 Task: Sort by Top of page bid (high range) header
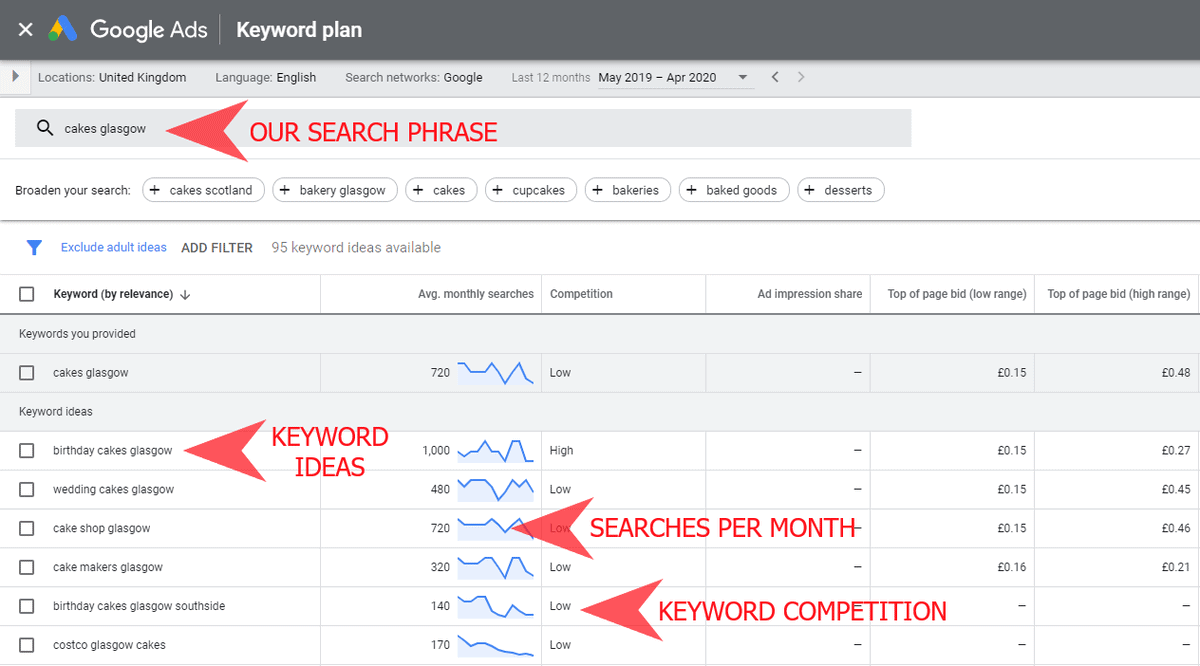coord(1118,294)
